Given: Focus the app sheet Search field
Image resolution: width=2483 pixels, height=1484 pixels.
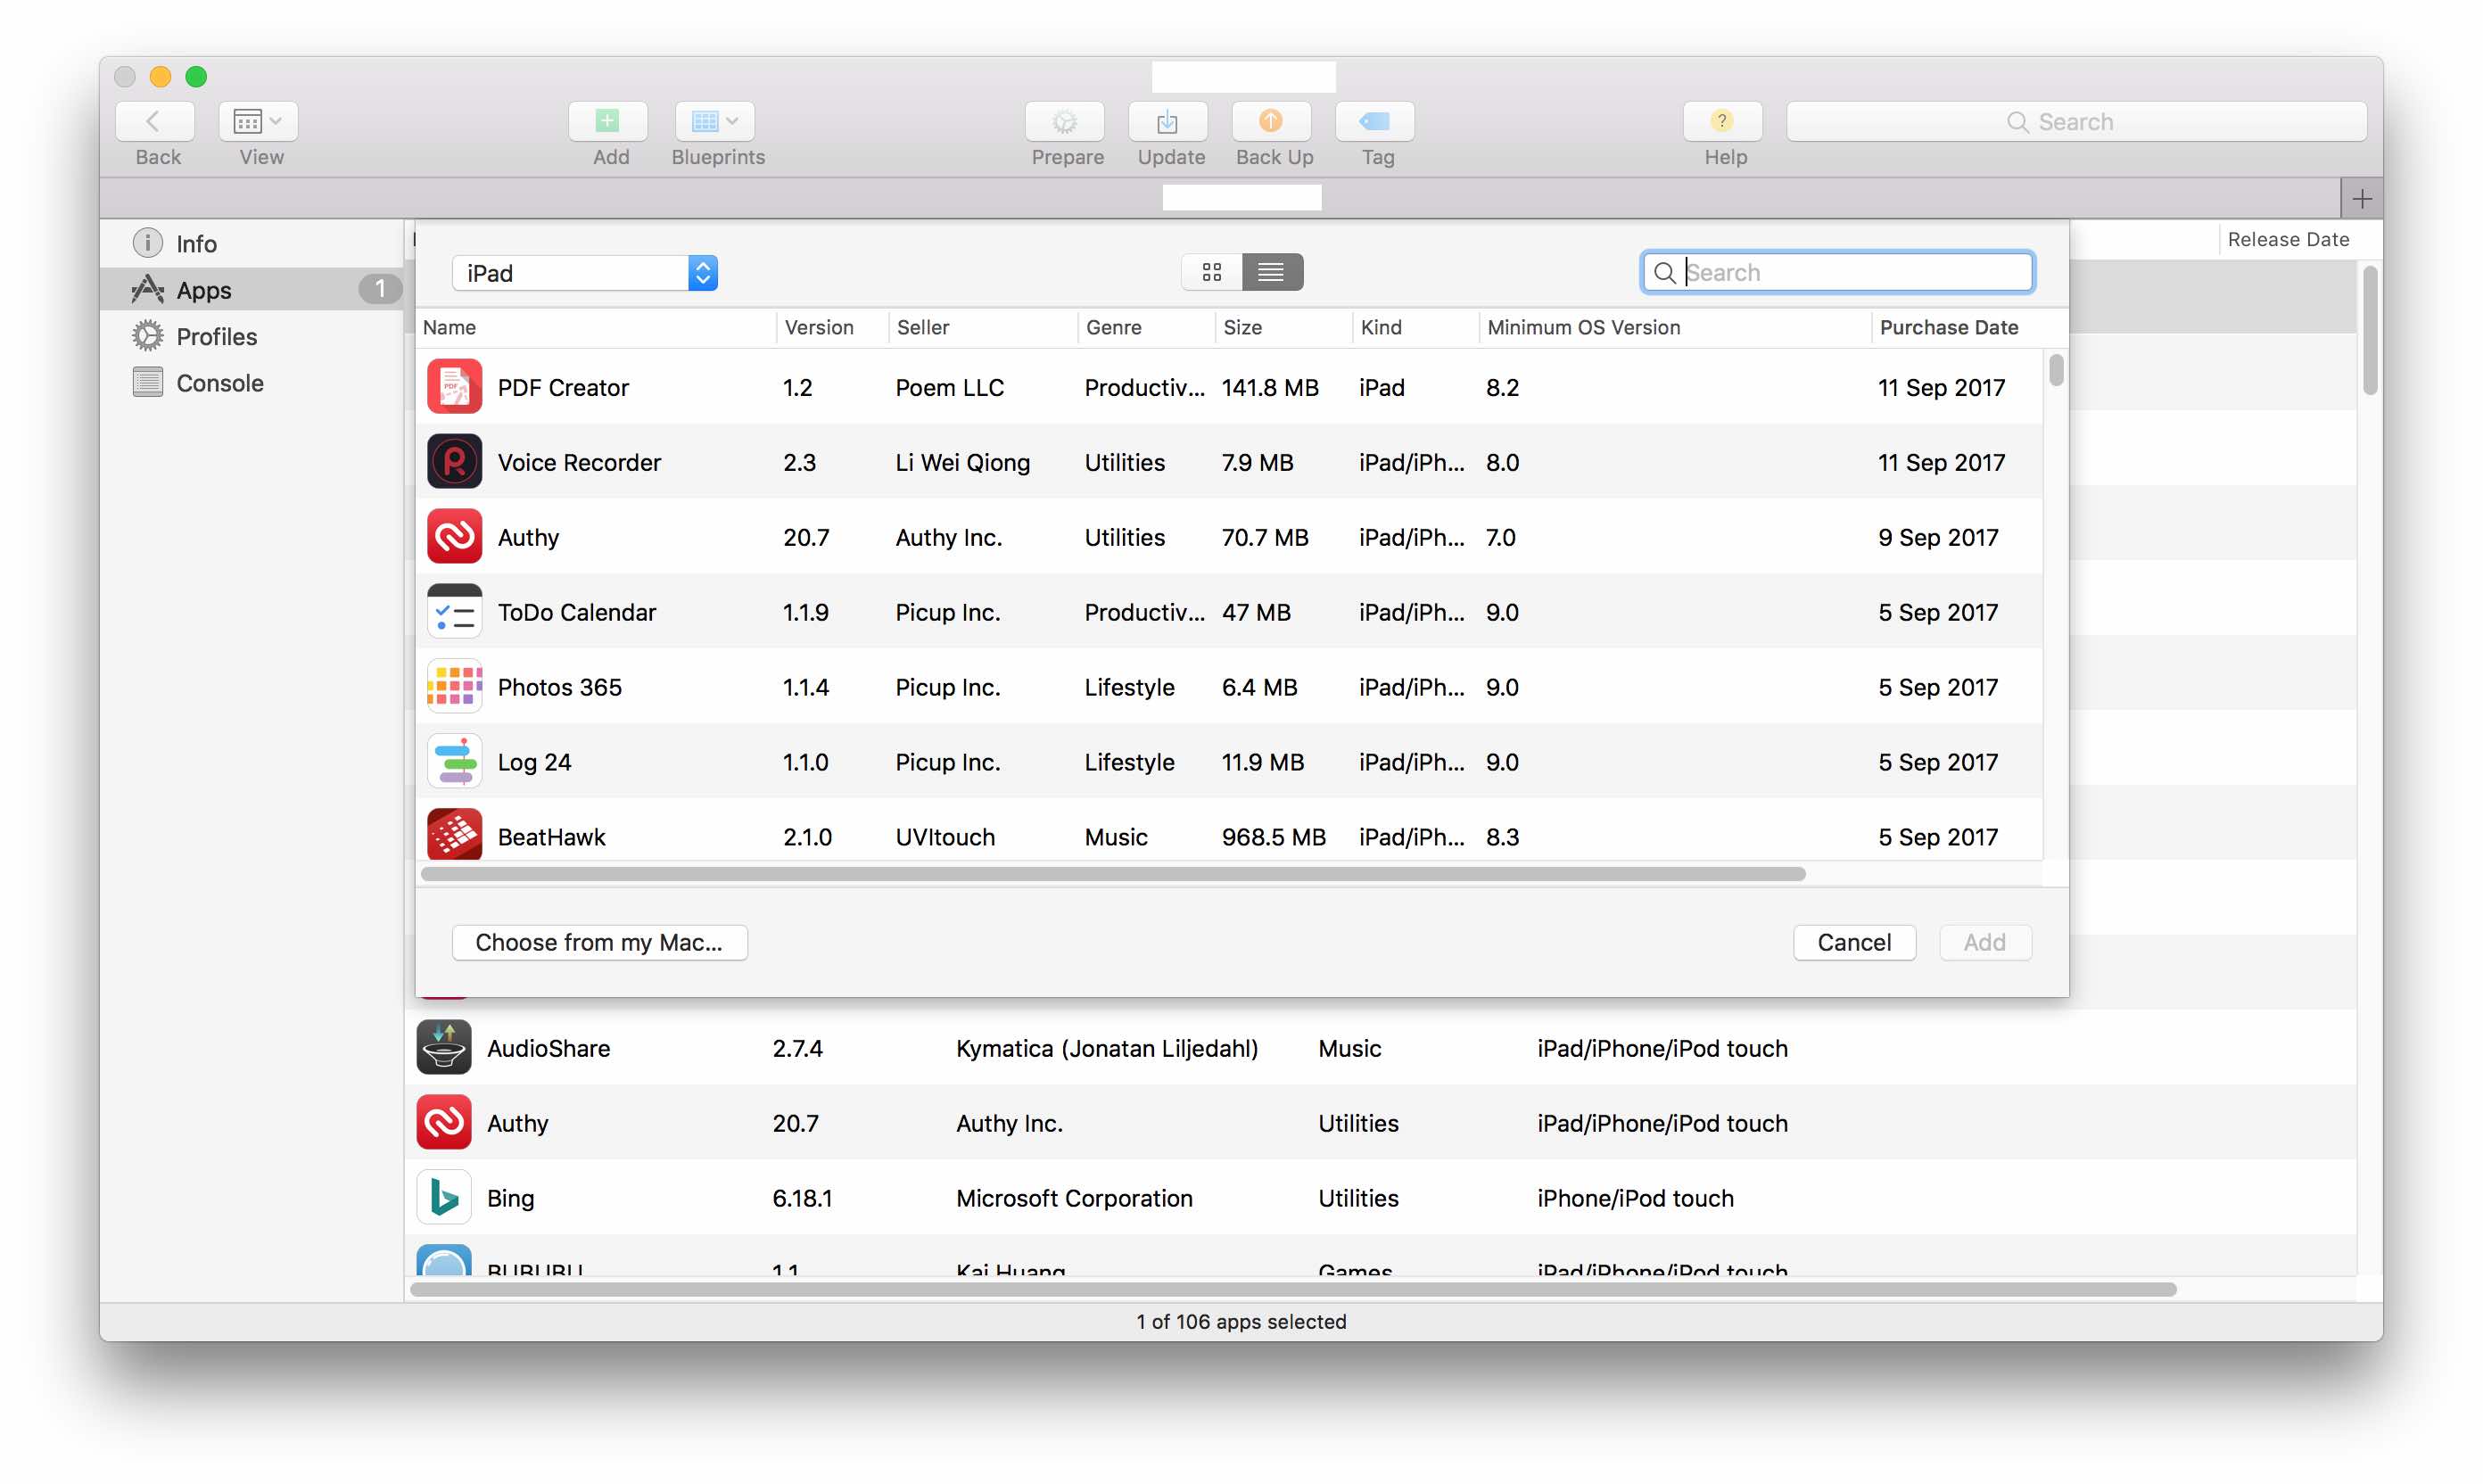Looking at the screenshot, I should pyautogui.click(x=1837, y=272).
